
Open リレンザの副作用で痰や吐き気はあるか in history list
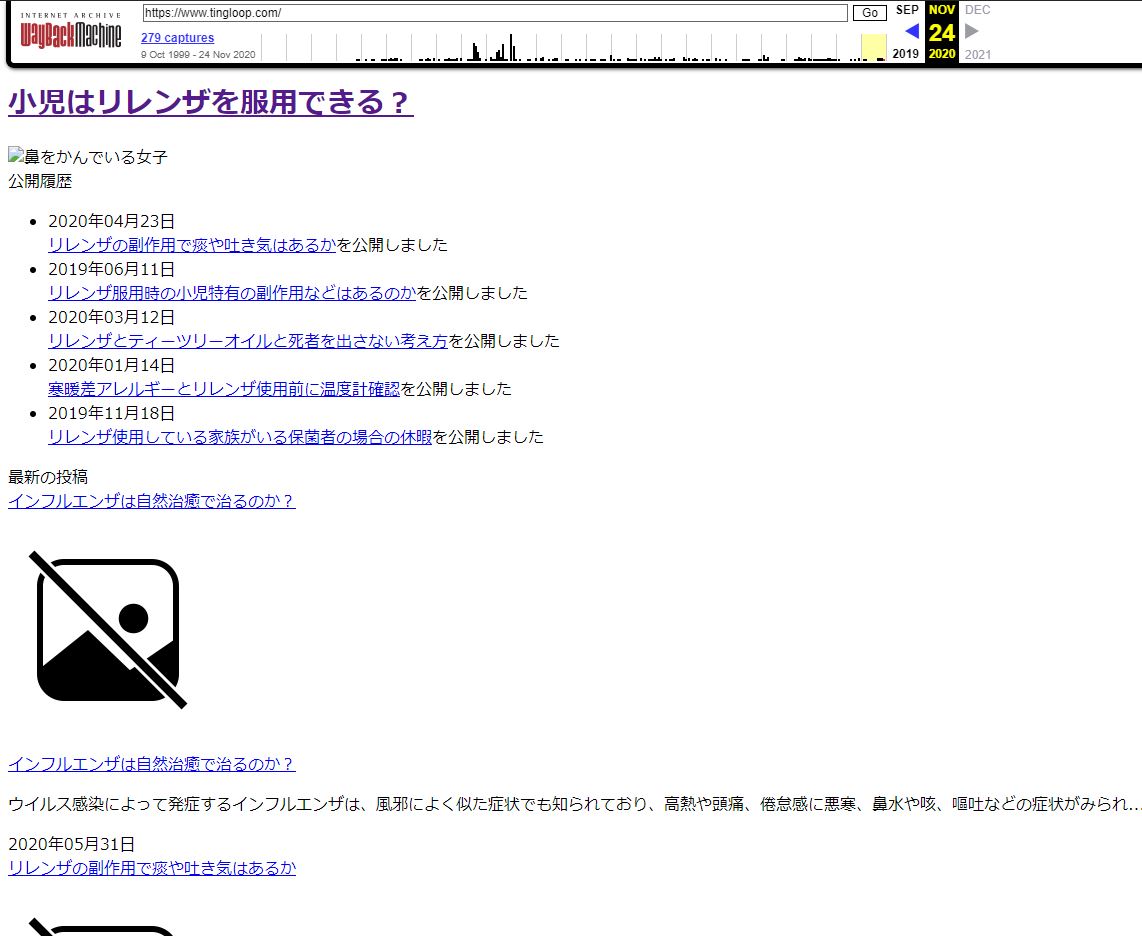click(x=192, y=245)
